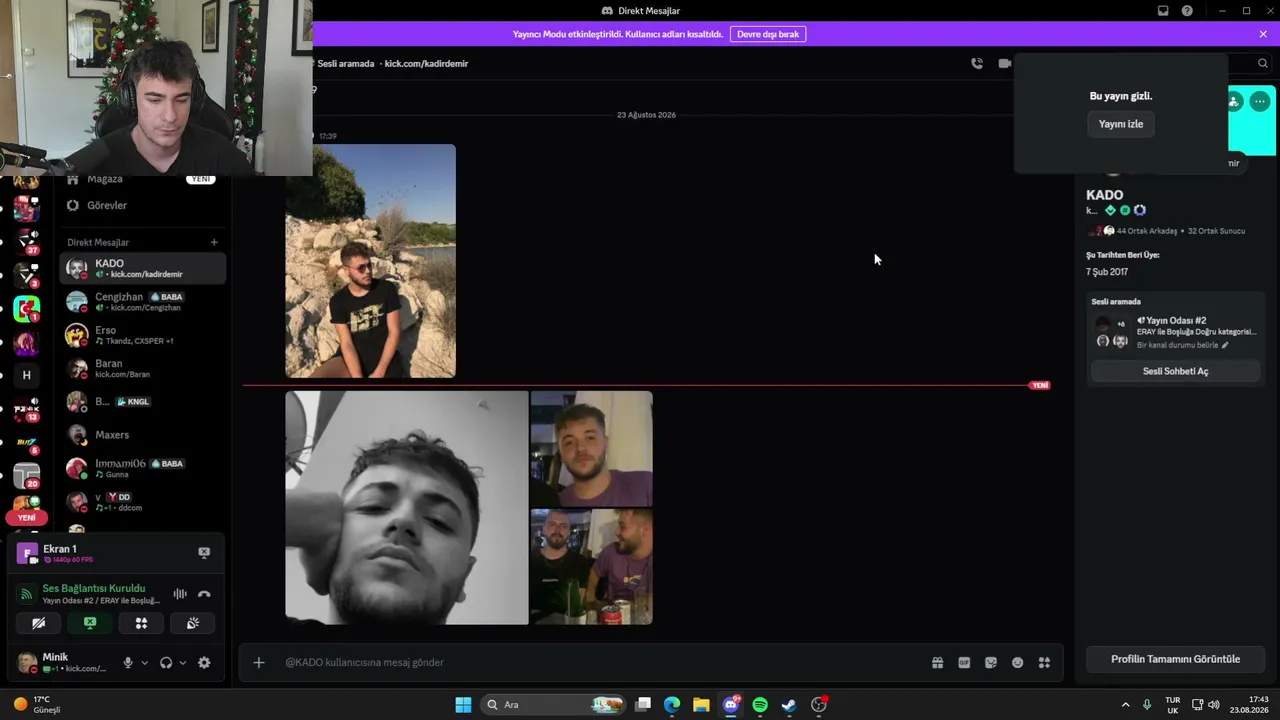Screen dimensions: 1280x720
Task: Click 'Profilin Tamamını Görüntüle' button
Action: 1175,659
